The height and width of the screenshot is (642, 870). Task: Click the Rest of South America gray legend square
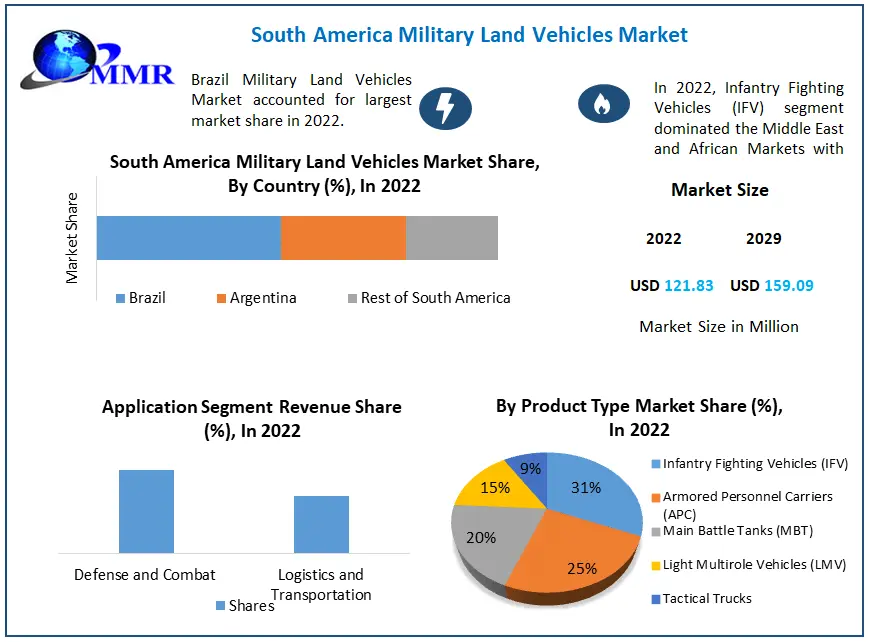[x=352, y=298]
